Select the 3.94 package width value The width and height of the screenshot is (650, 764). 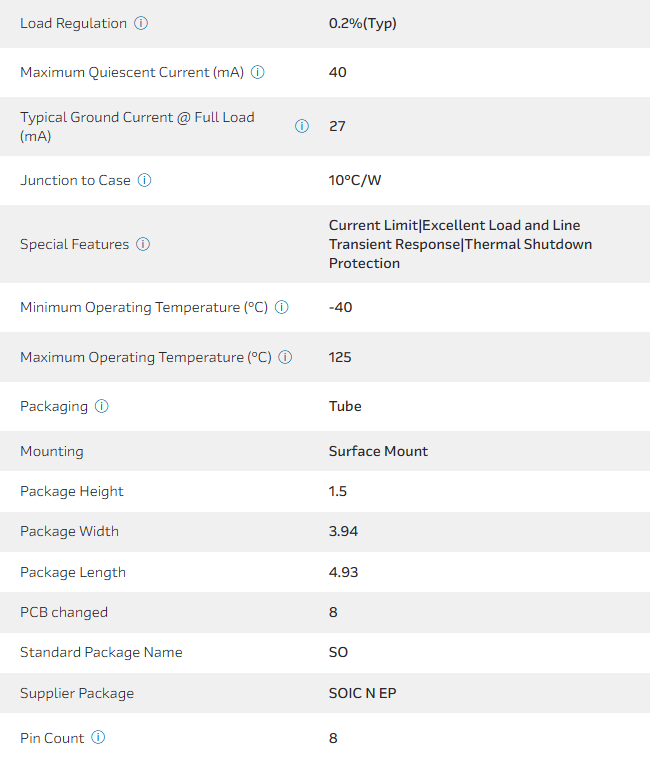point(343,531)
